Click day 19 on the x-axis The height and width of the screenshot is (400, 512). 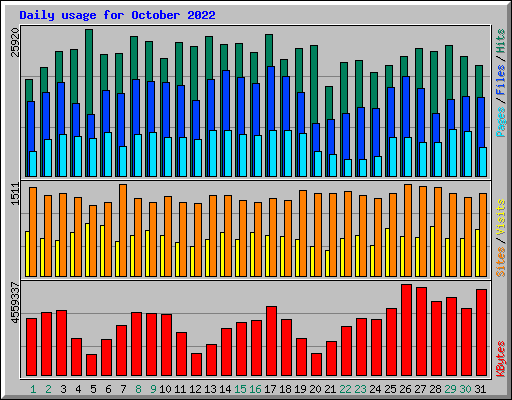300,389
